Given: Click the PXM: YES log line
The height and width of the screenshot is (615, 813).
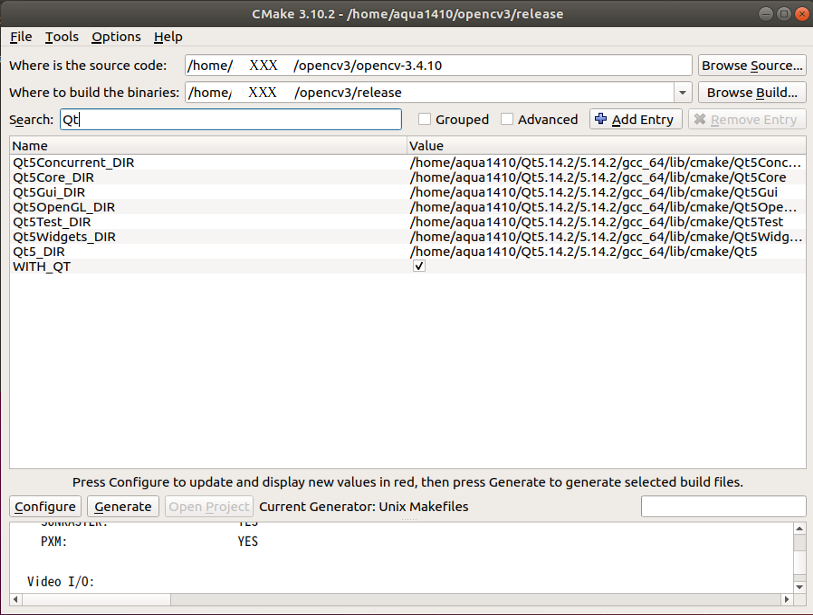Looking at the screenshot, I should click(149, 541).
